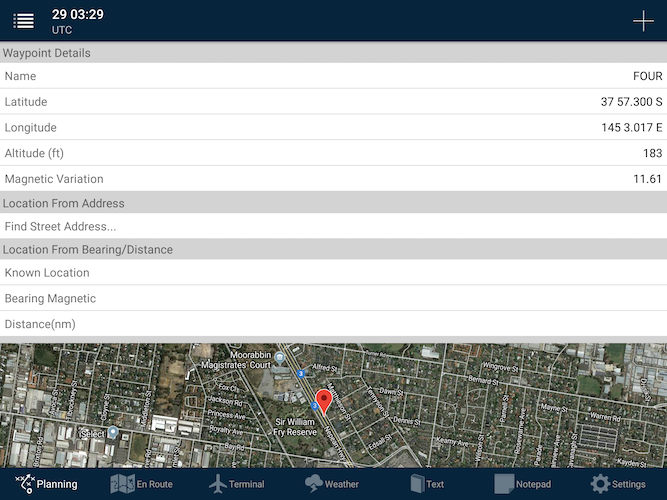Click the Moorabbin Magistrates' Court map marker

279,357
